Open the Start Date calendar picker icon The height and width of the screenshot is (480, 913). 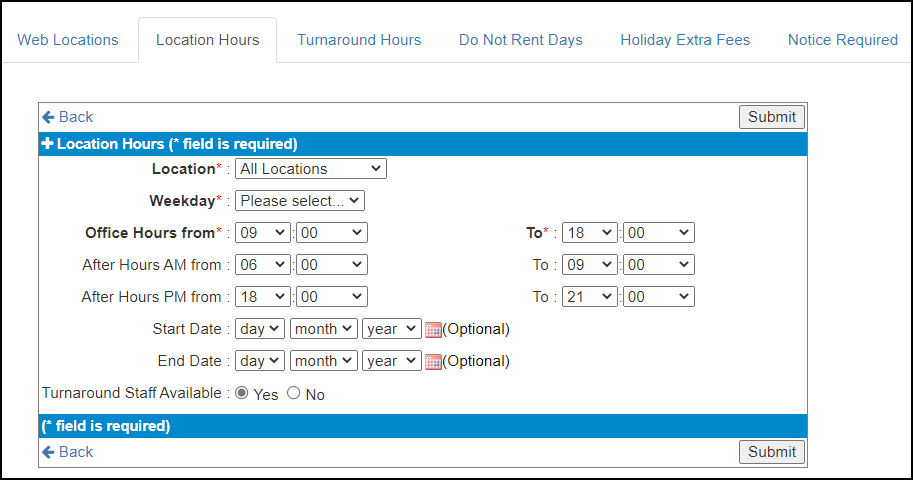433,329
